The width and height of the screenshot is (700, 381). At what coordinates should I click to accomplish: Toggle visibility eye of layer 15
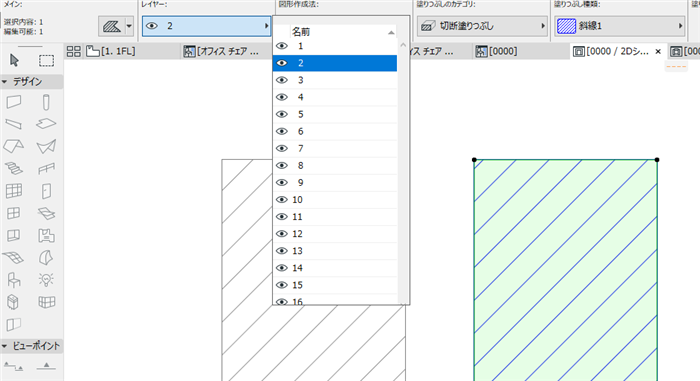[x=282, y=285]
